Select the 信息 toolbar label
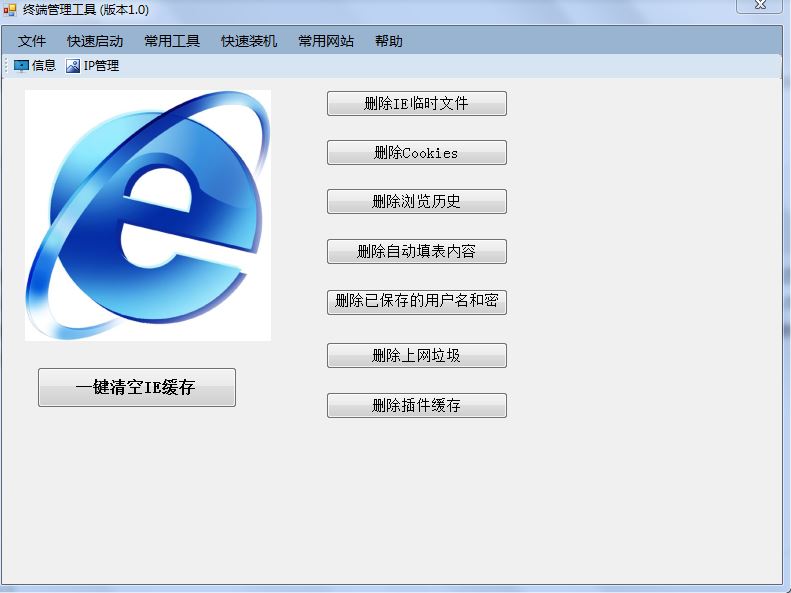Screen dimensions: 791x593 44,66
